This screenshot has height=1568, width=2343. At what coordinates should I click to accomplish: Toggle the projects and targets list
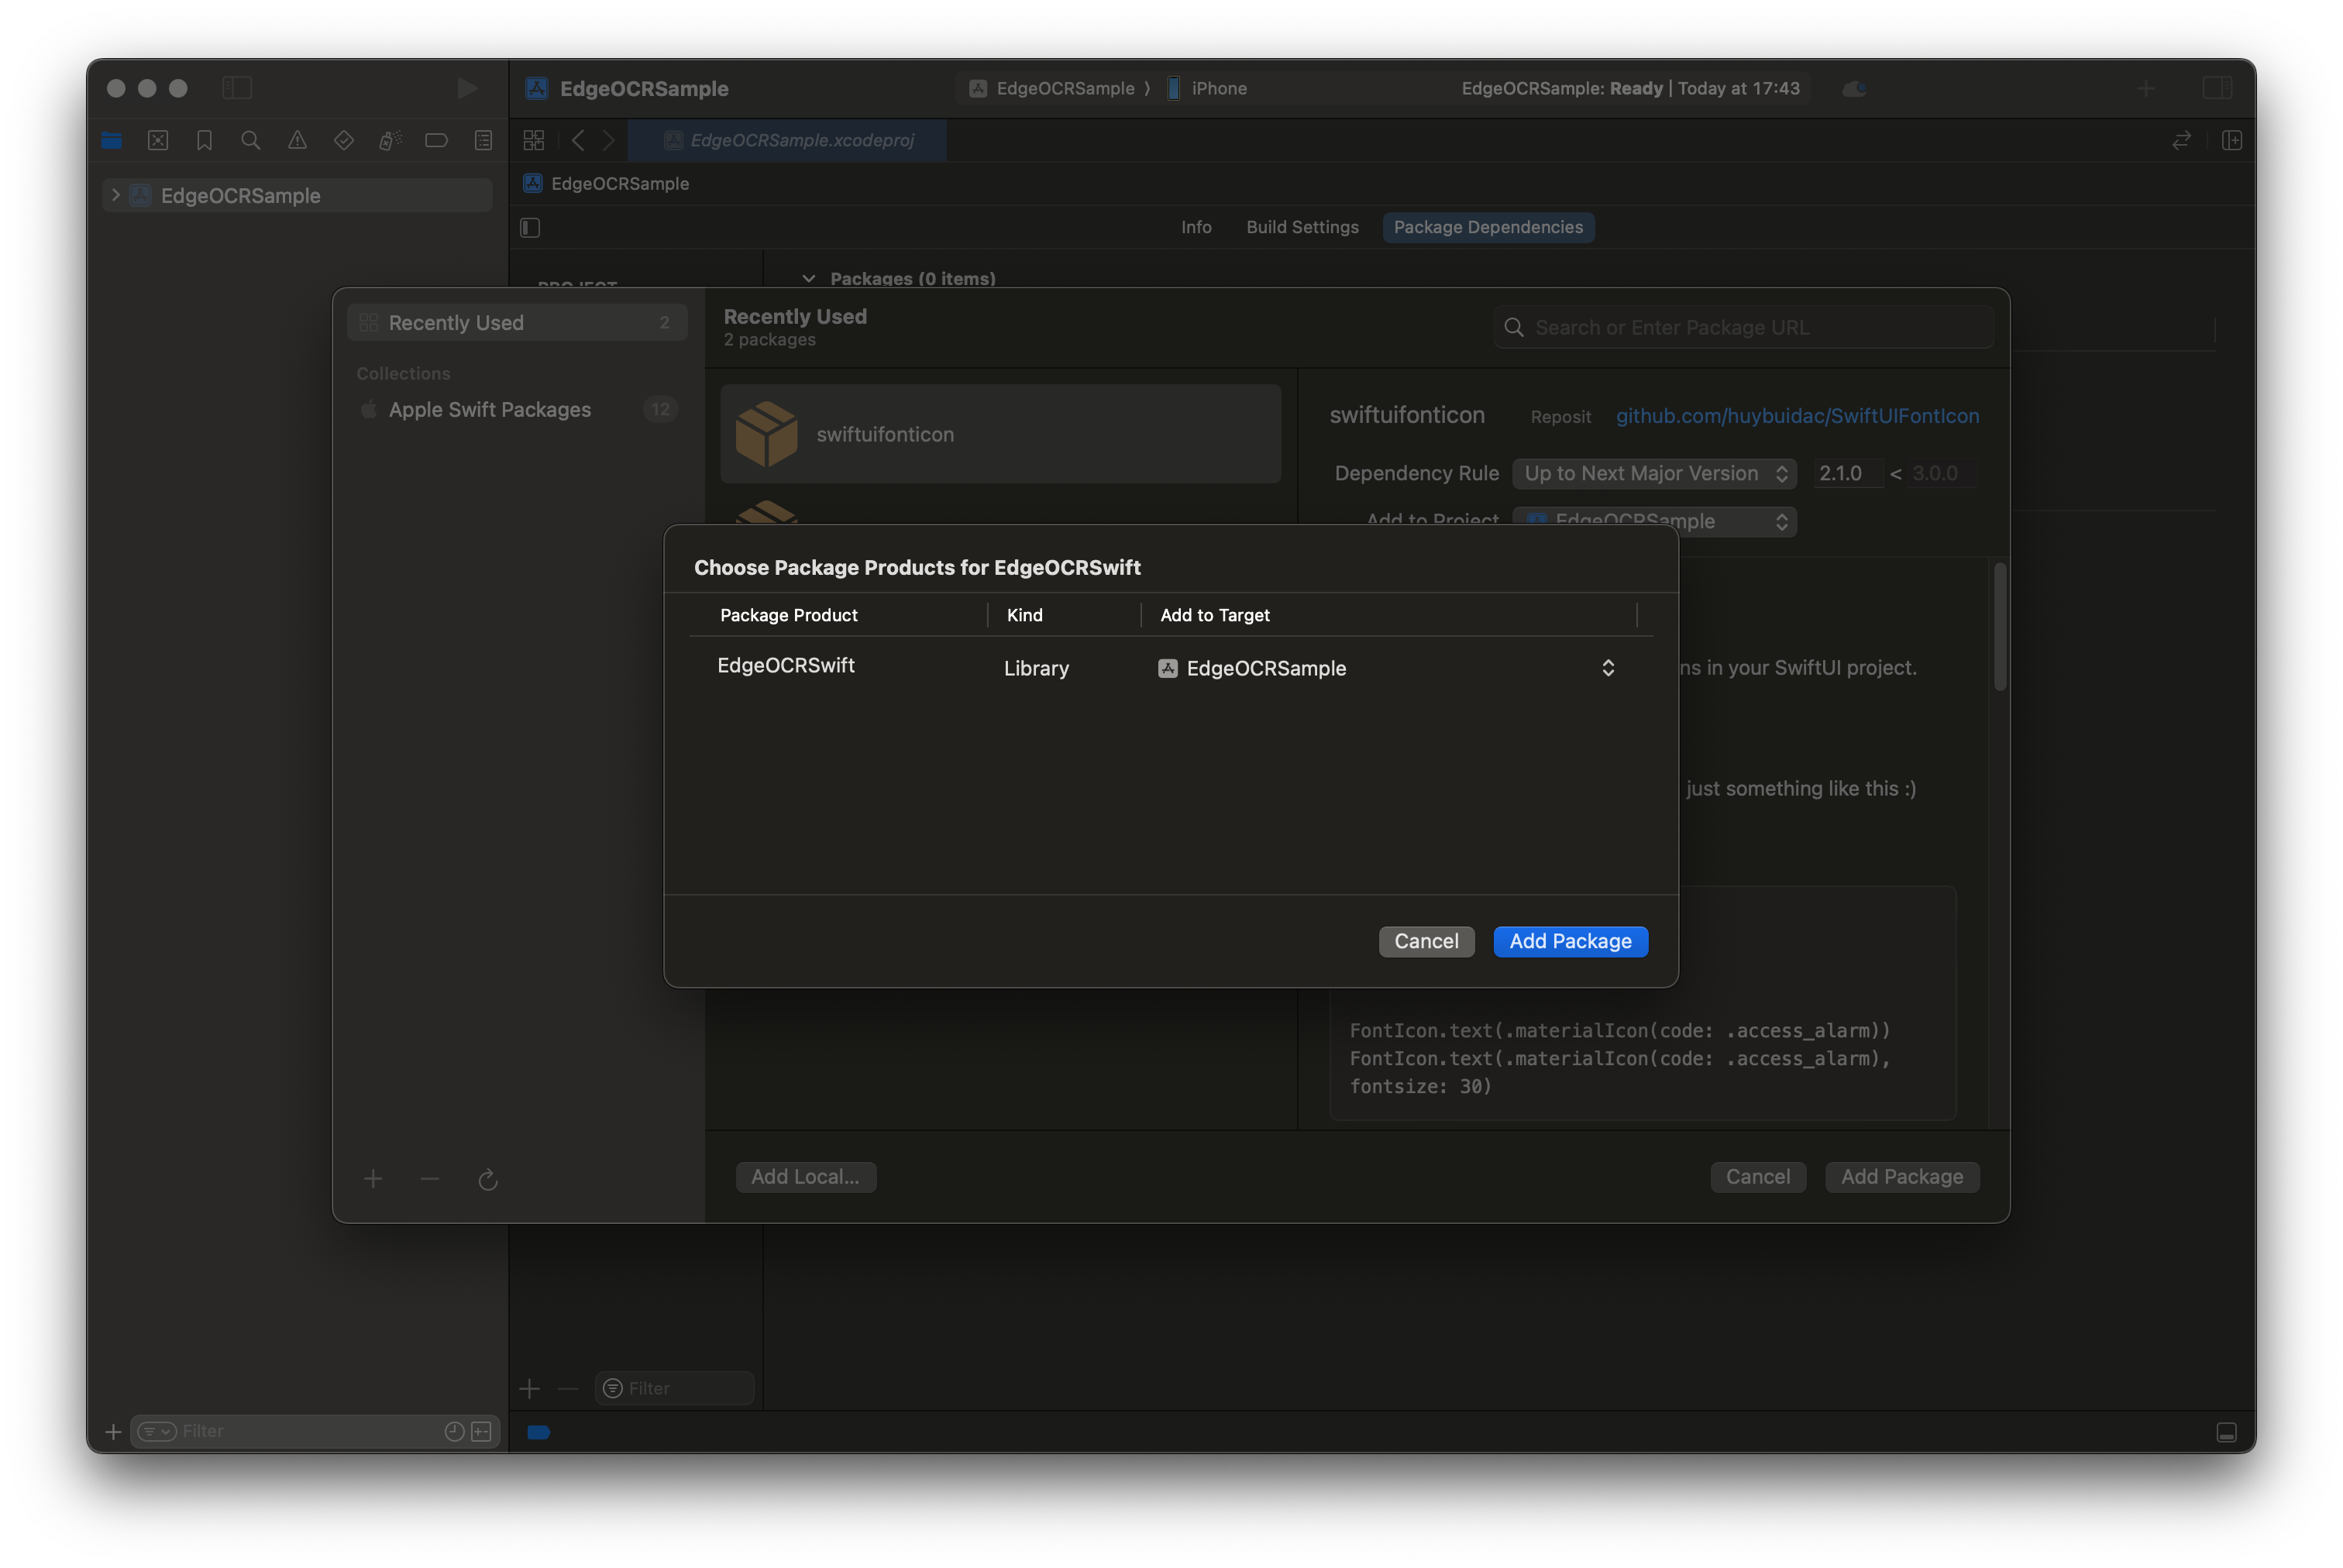pyautogui.click(x=530, y=228)
